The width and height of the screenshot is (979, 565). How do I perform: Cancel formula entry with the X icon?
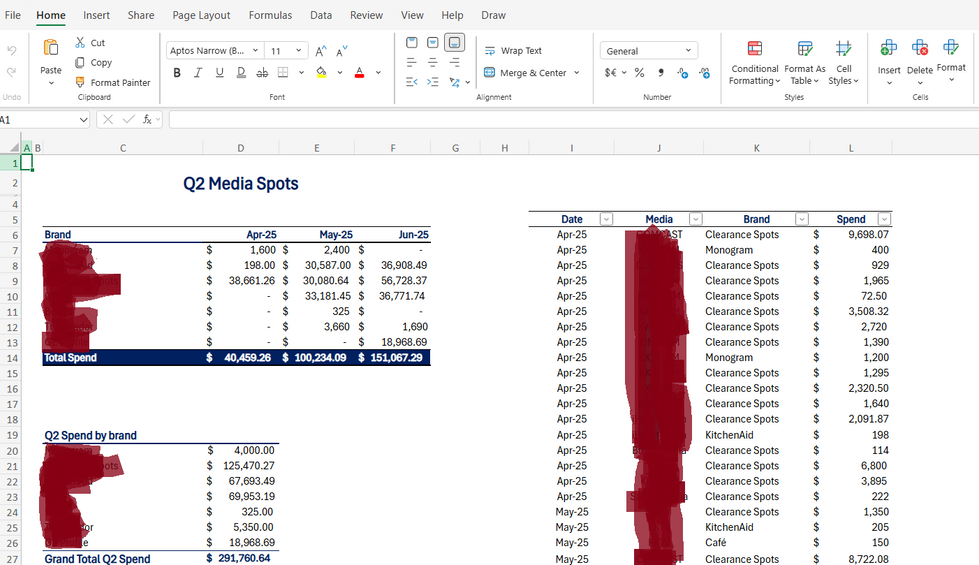coord(108,119)
